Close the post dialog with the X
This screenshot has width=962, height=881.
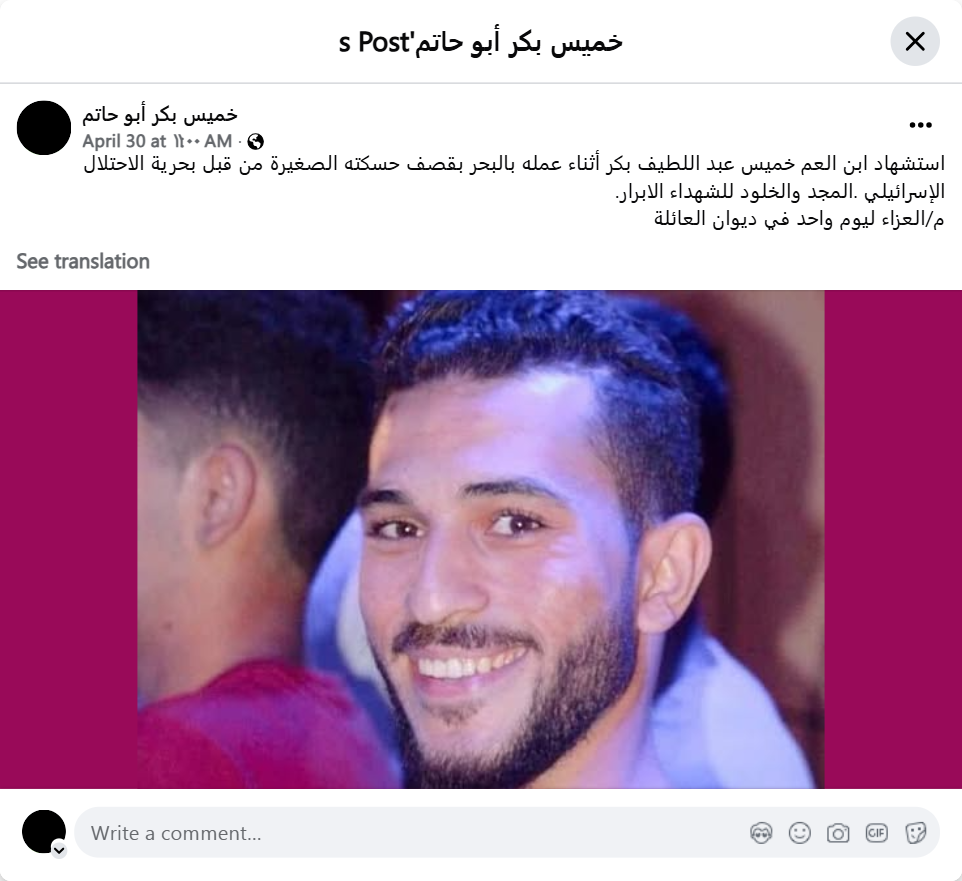tap(915, 42)
